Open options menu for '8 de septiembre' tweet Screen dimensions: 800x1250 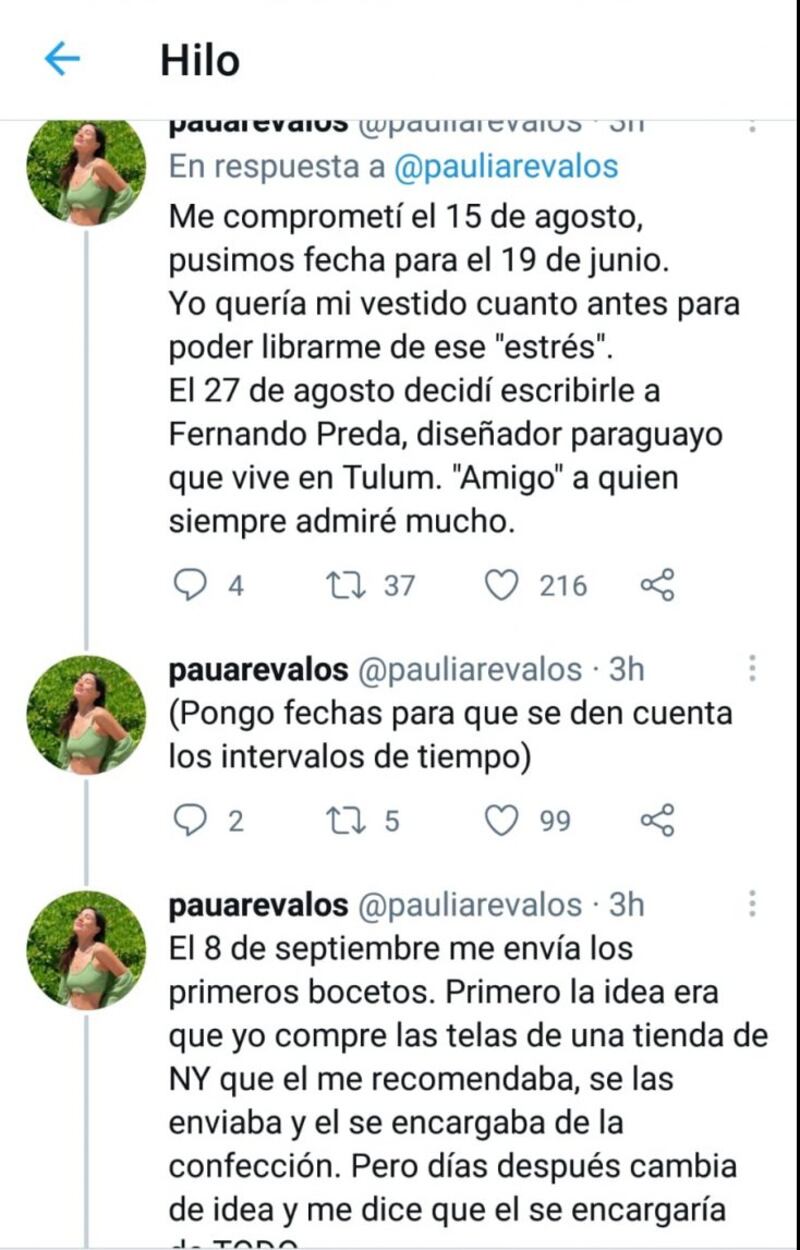pyautogui.click(x=753, y=905)
